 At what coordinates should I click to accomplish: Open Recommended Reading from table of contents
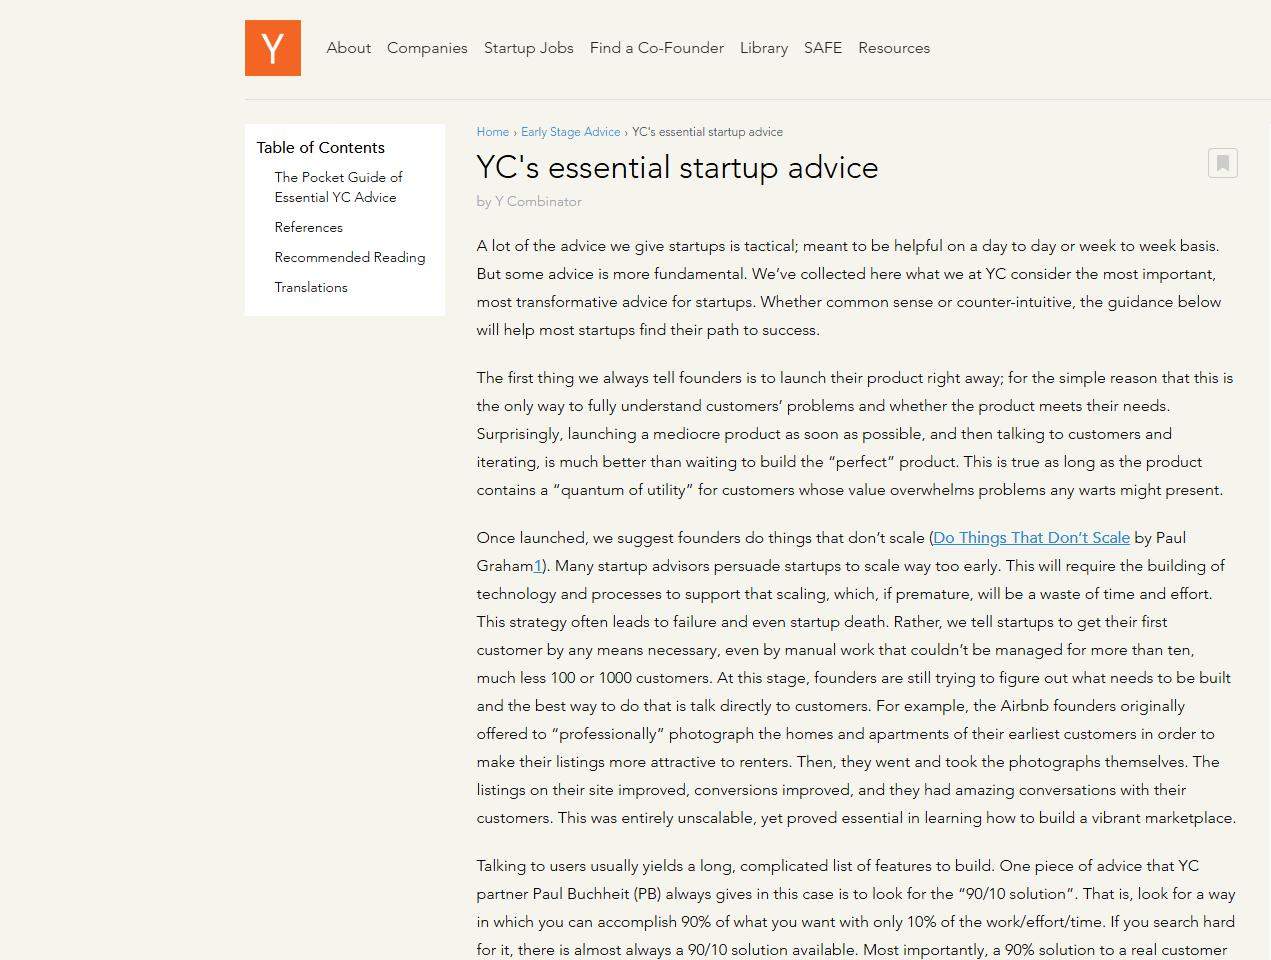349,257
